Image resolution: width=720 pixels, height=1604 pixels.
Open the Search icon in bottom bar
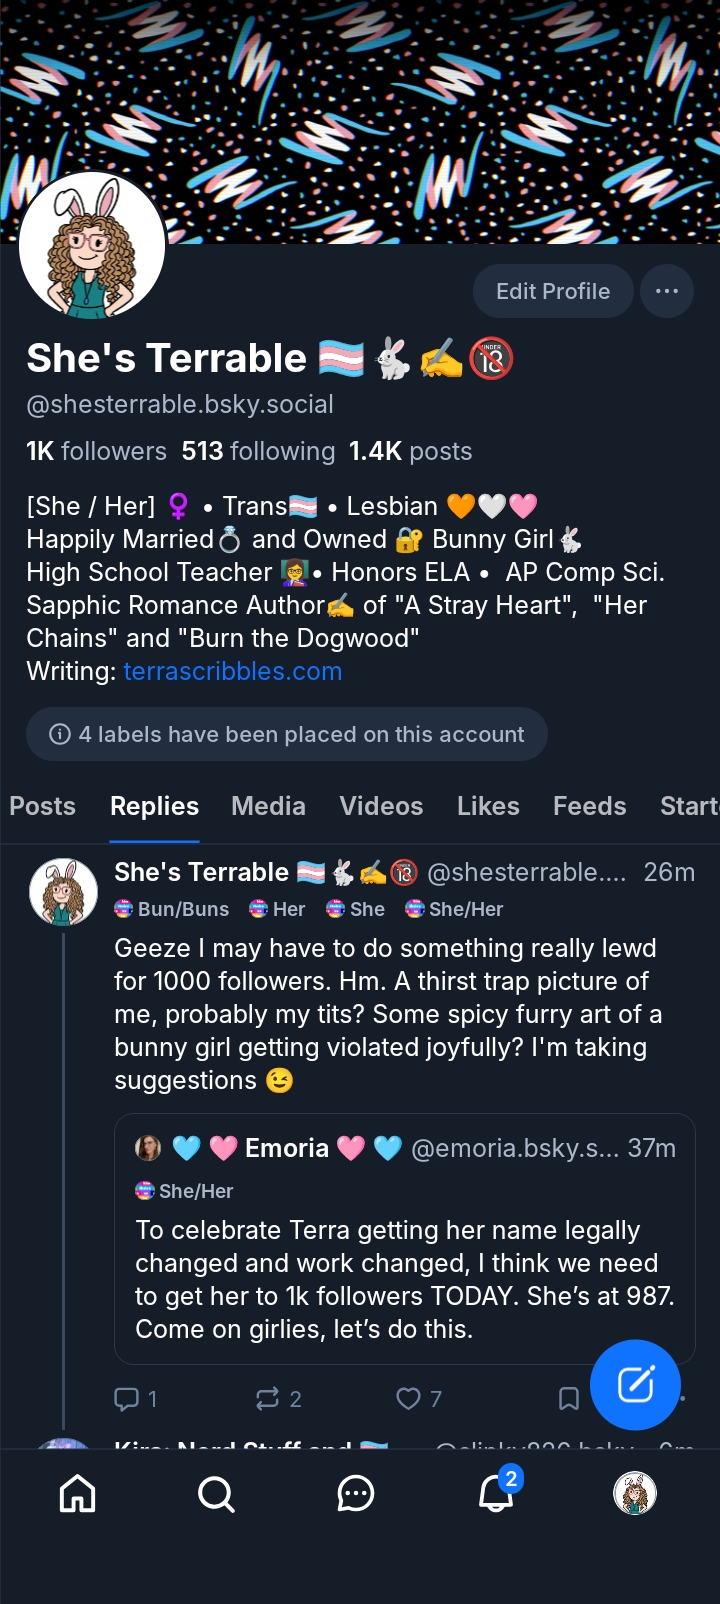coord(216,1494)
